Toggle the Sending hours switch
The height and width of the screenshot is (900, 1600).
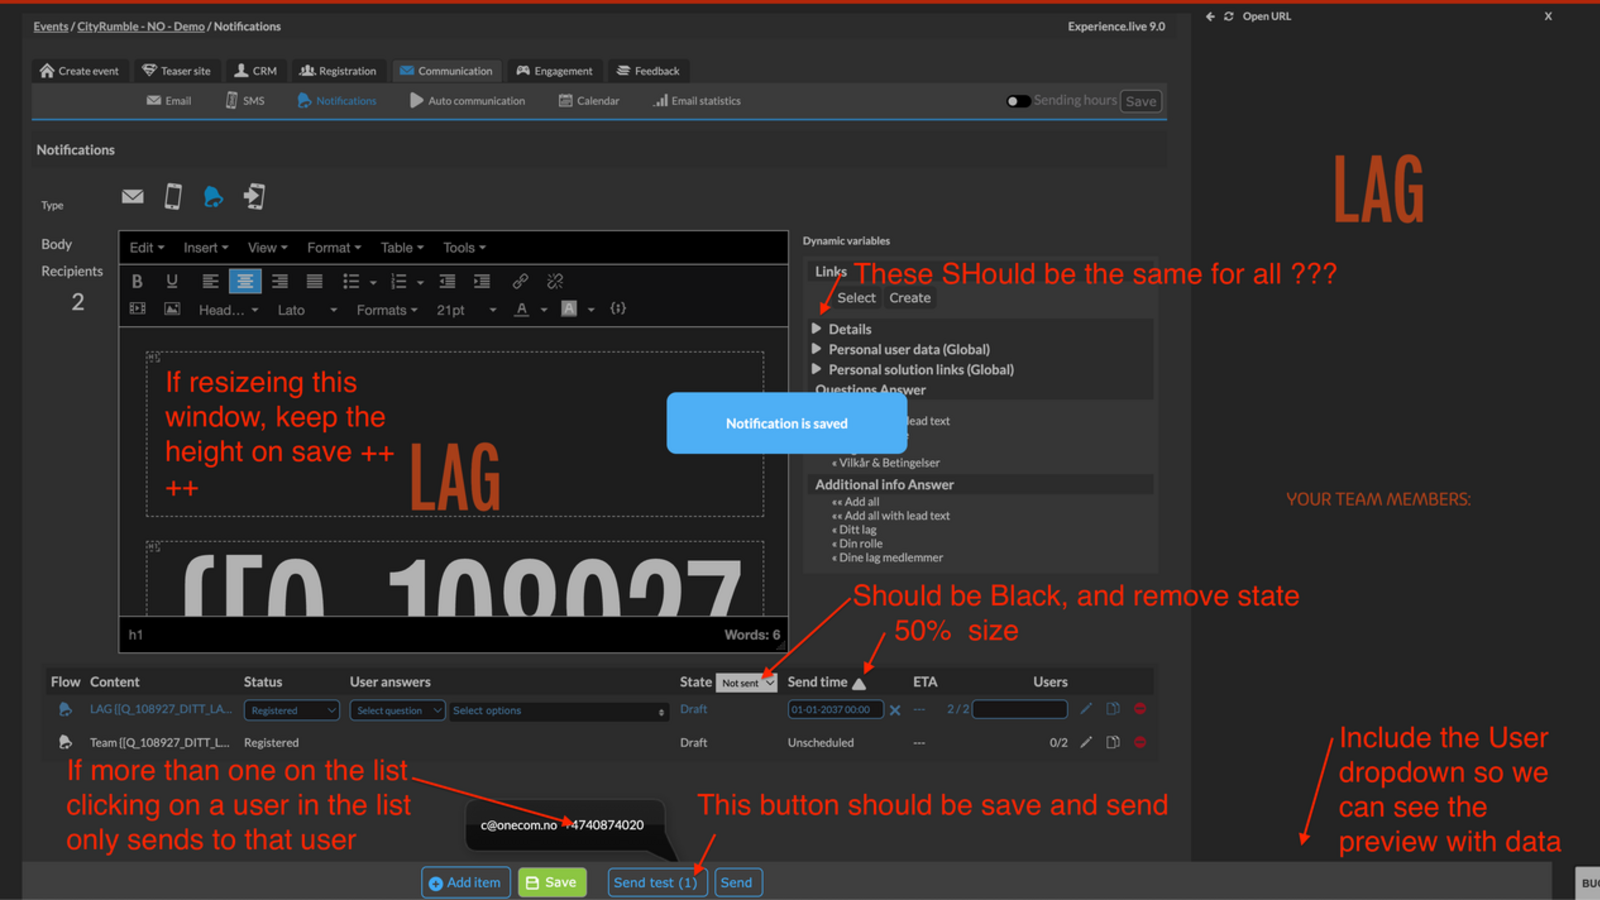coord(1018,101)
